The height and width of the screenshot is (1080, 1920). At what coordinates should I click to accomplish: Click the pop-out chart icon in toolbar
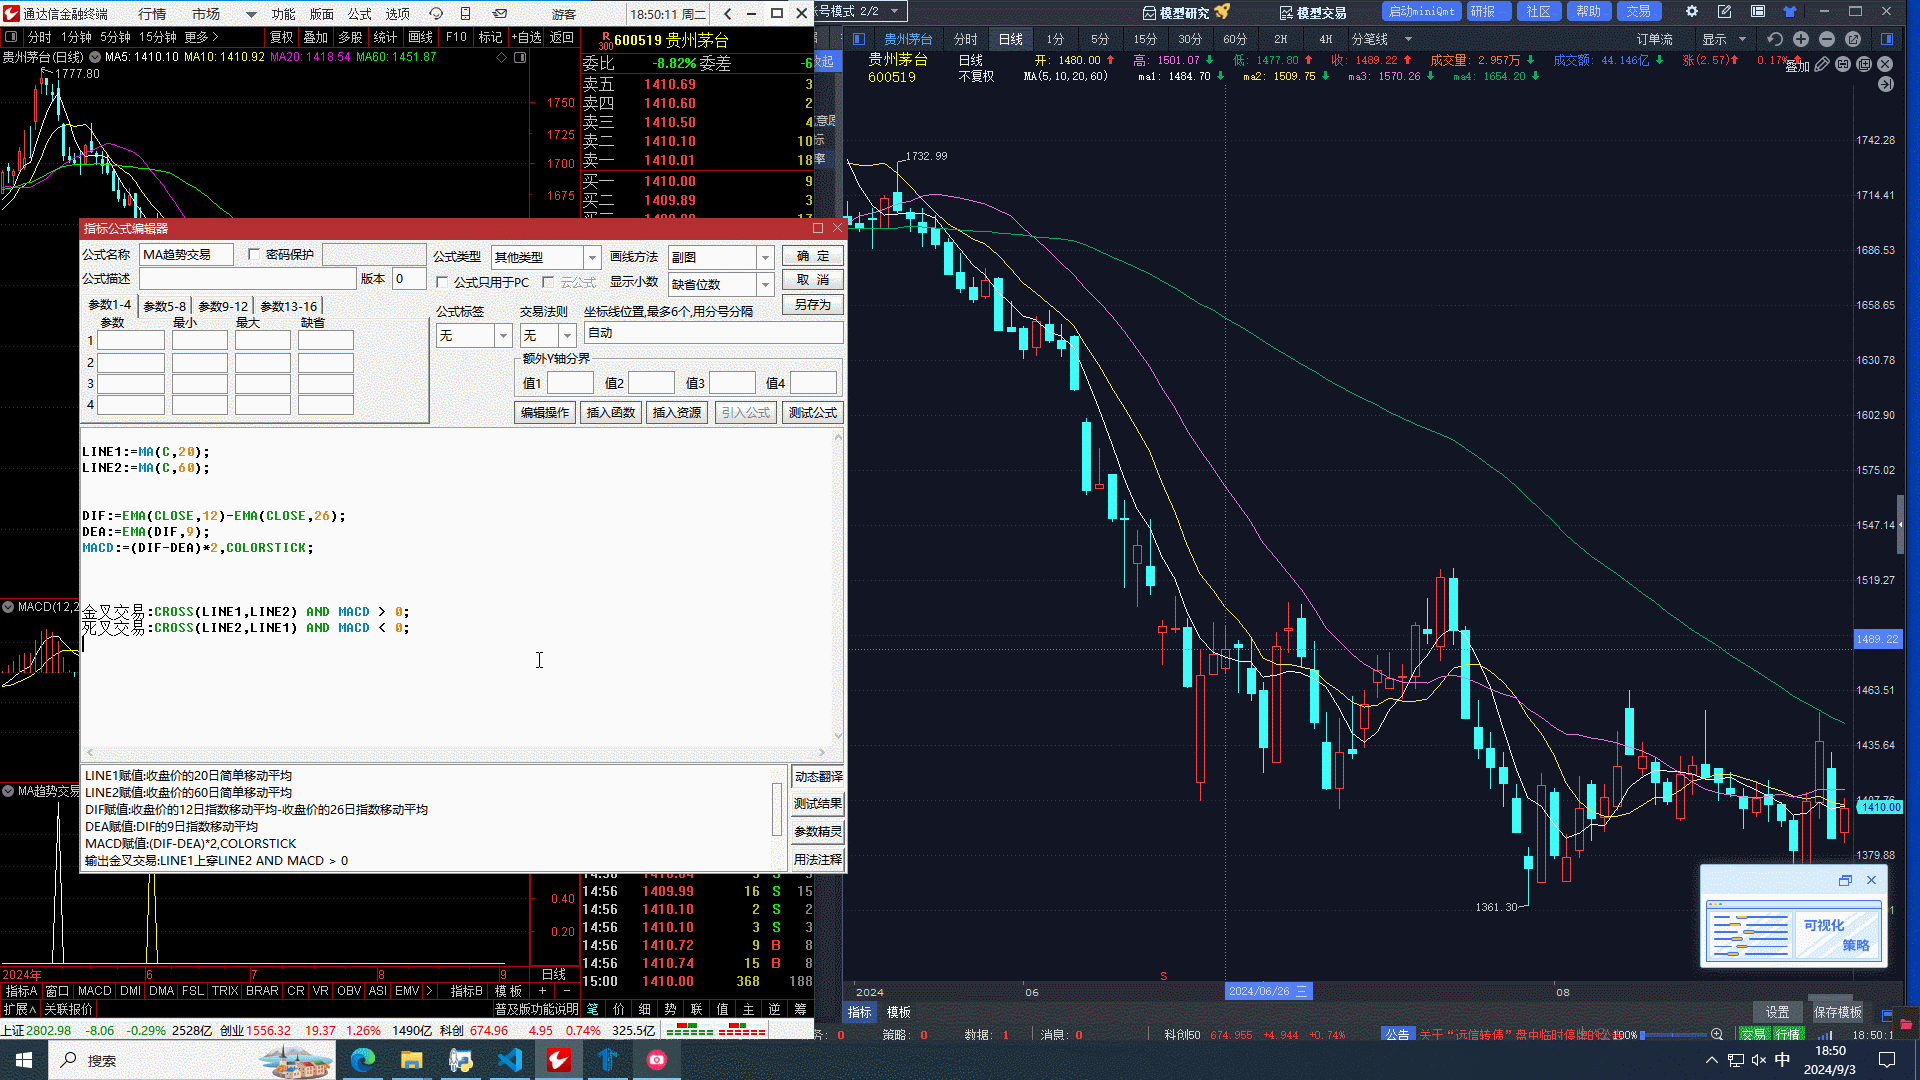pyautogui.click(x=1852, y=39)
